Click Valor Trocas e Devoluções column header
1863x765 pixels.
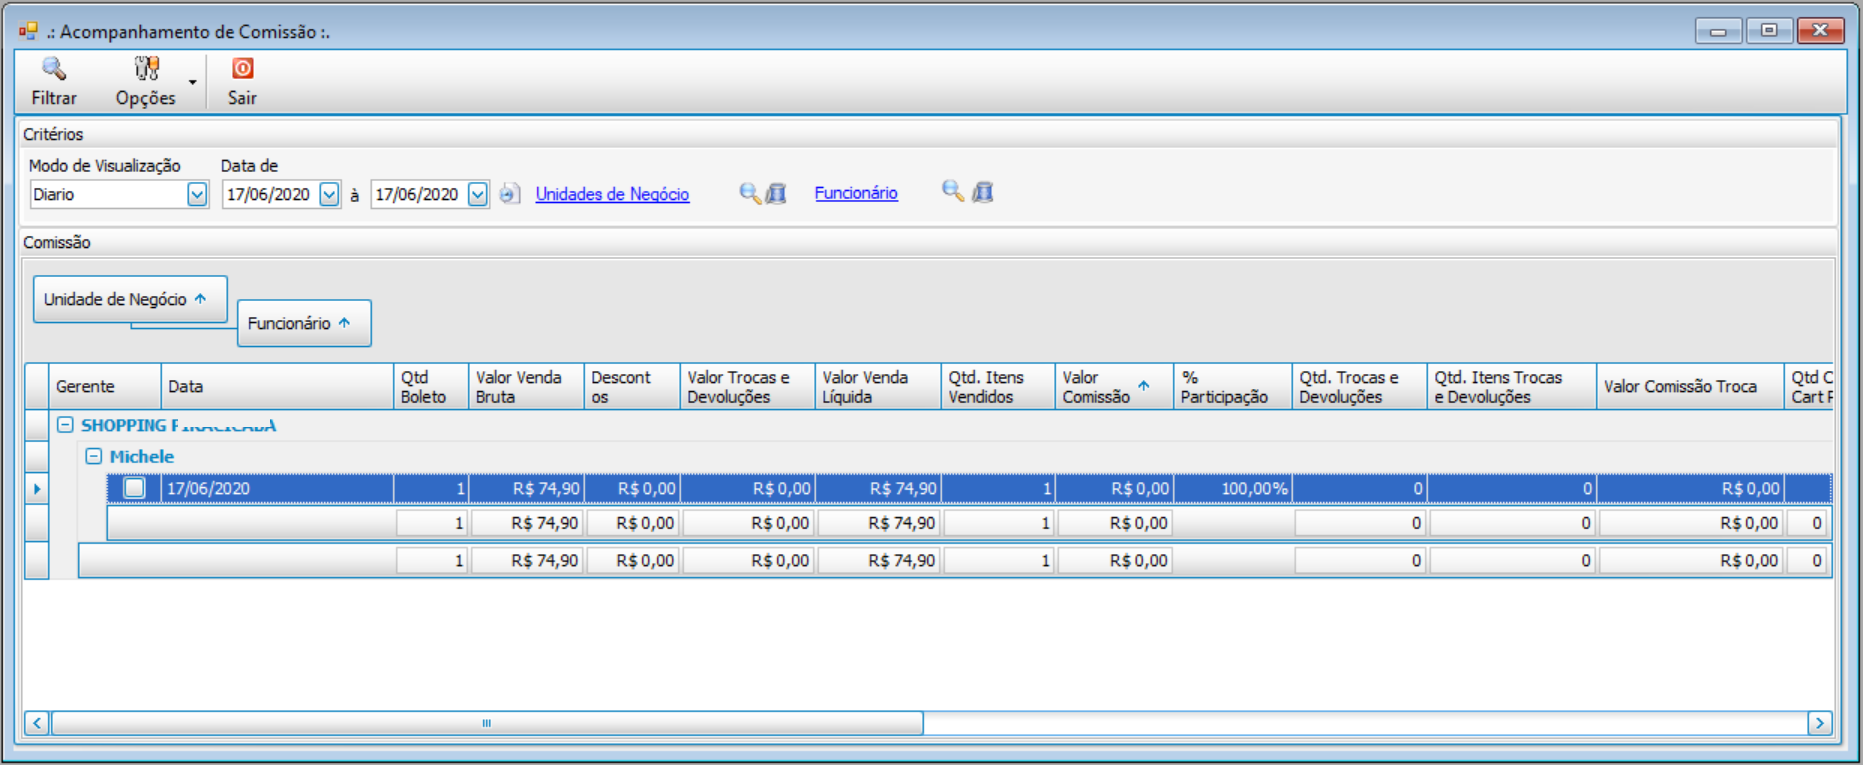click(747, 386)
